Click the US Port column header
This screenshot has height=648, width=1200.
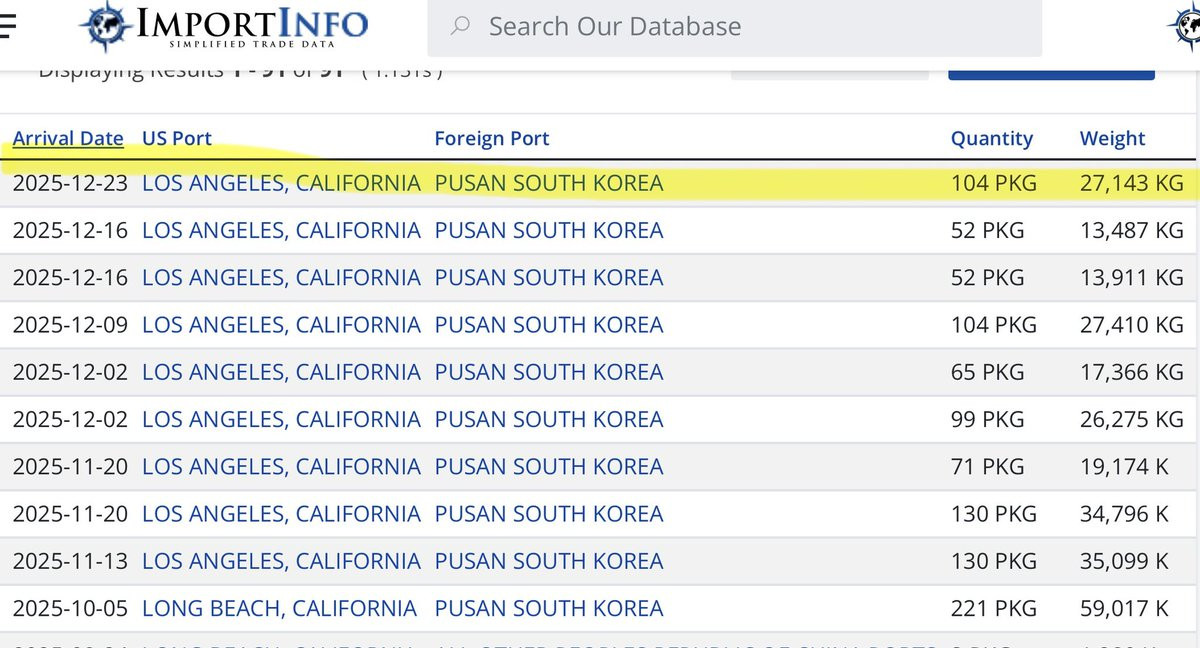(x=177, y=139)
